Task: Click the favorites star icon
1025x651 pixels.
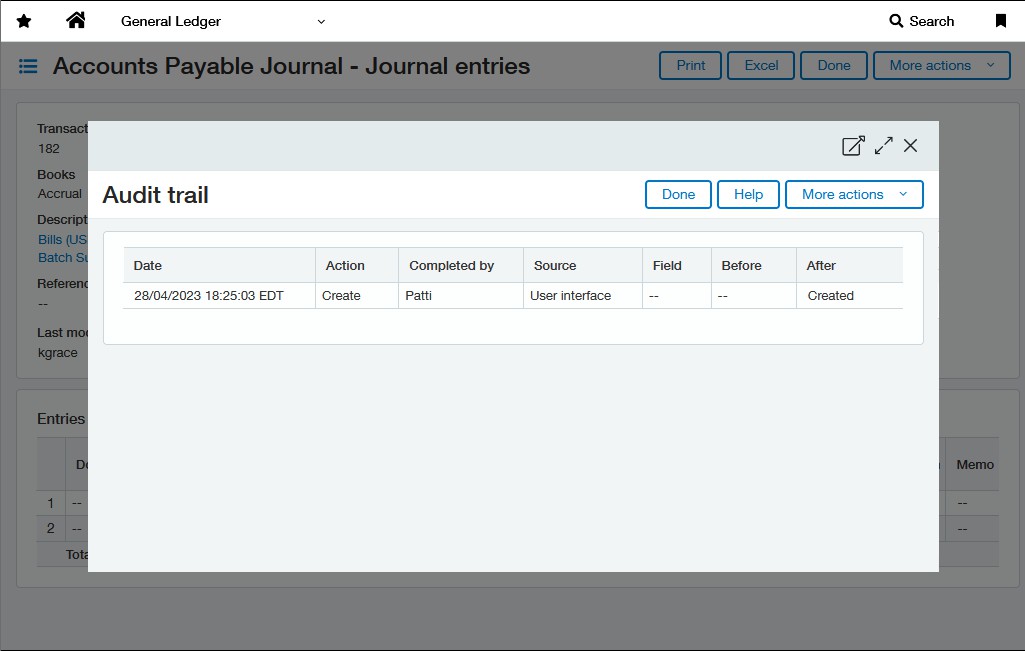Action: 24,21
